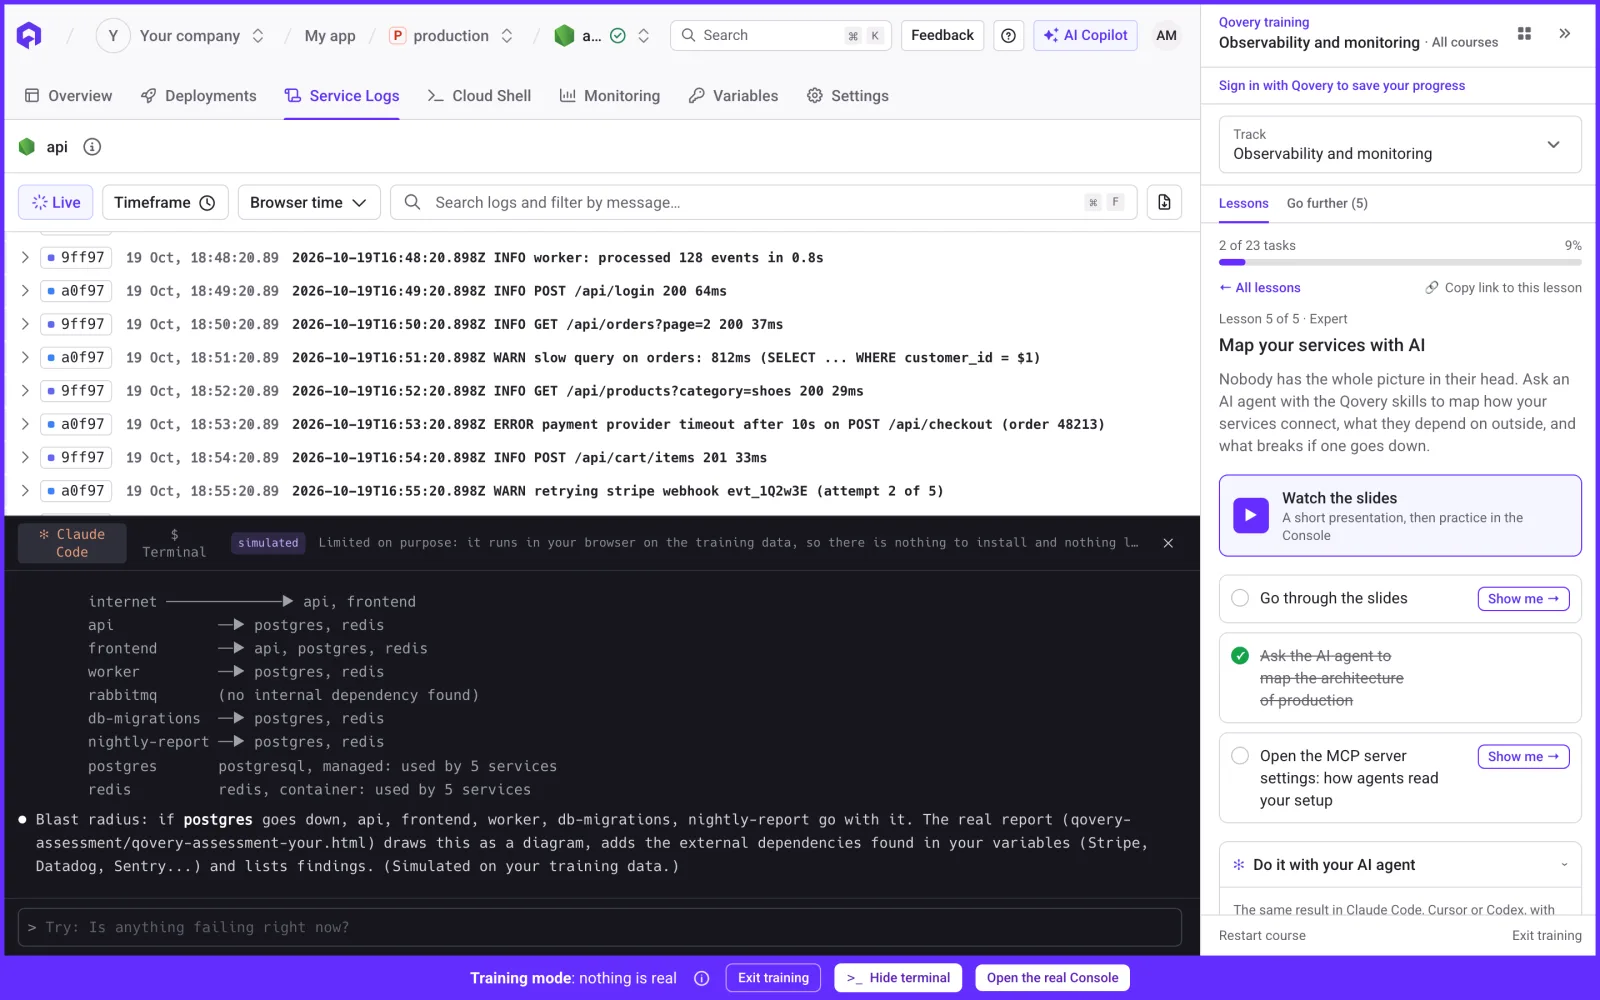Click the lesson progress bar
The width and height of the screenshot is (1600, 1000).
(1400, 263)
